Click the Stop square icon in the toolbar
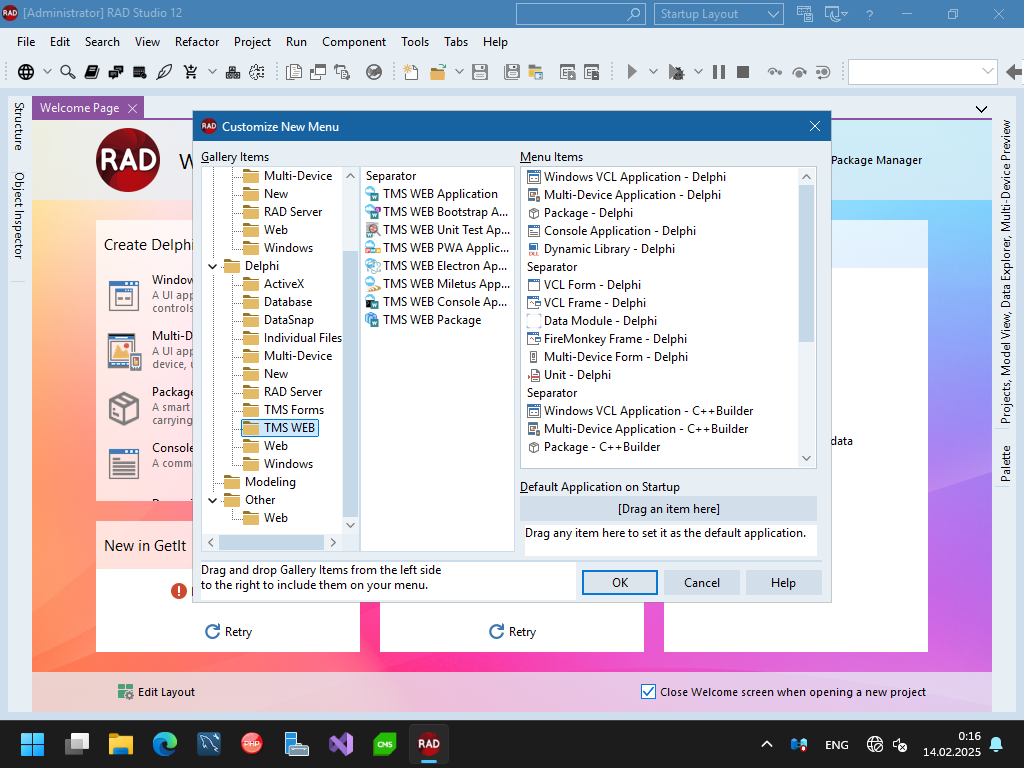This screenshot has height=768, width=1024. coord(743,72)
